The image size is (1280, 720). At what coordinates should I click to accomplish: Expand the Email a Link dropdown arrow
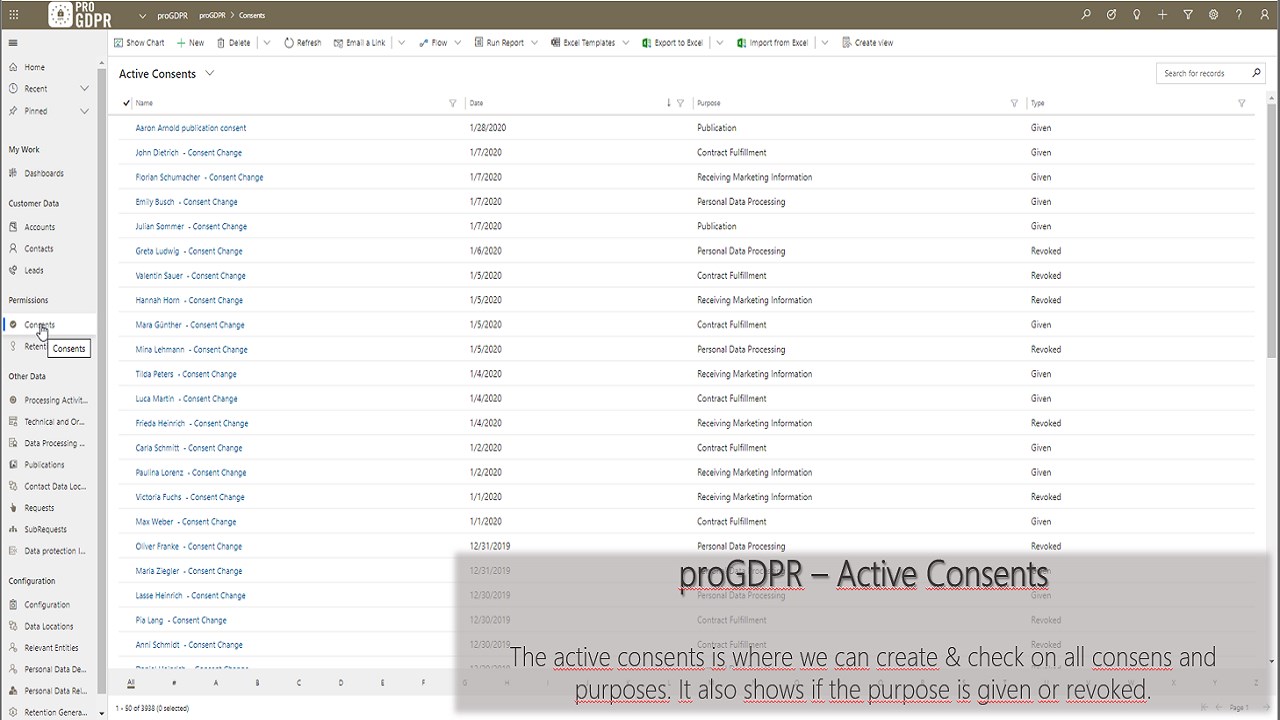[402, 43]
